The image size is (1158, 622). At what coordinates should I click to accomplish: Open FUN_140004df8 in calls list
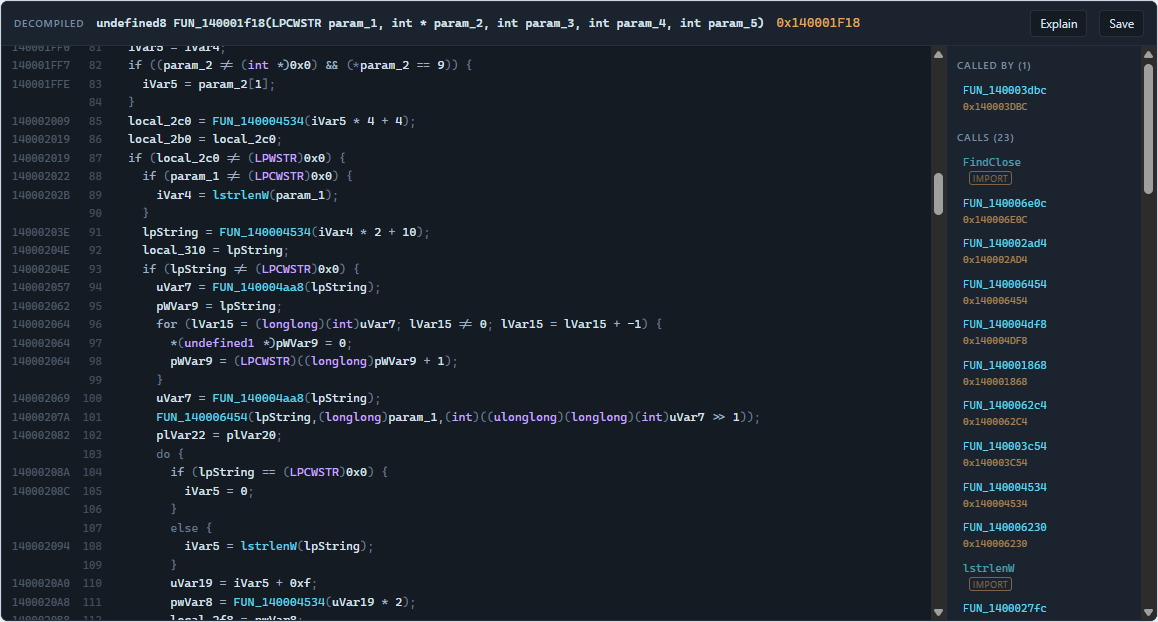(1004, 324)
